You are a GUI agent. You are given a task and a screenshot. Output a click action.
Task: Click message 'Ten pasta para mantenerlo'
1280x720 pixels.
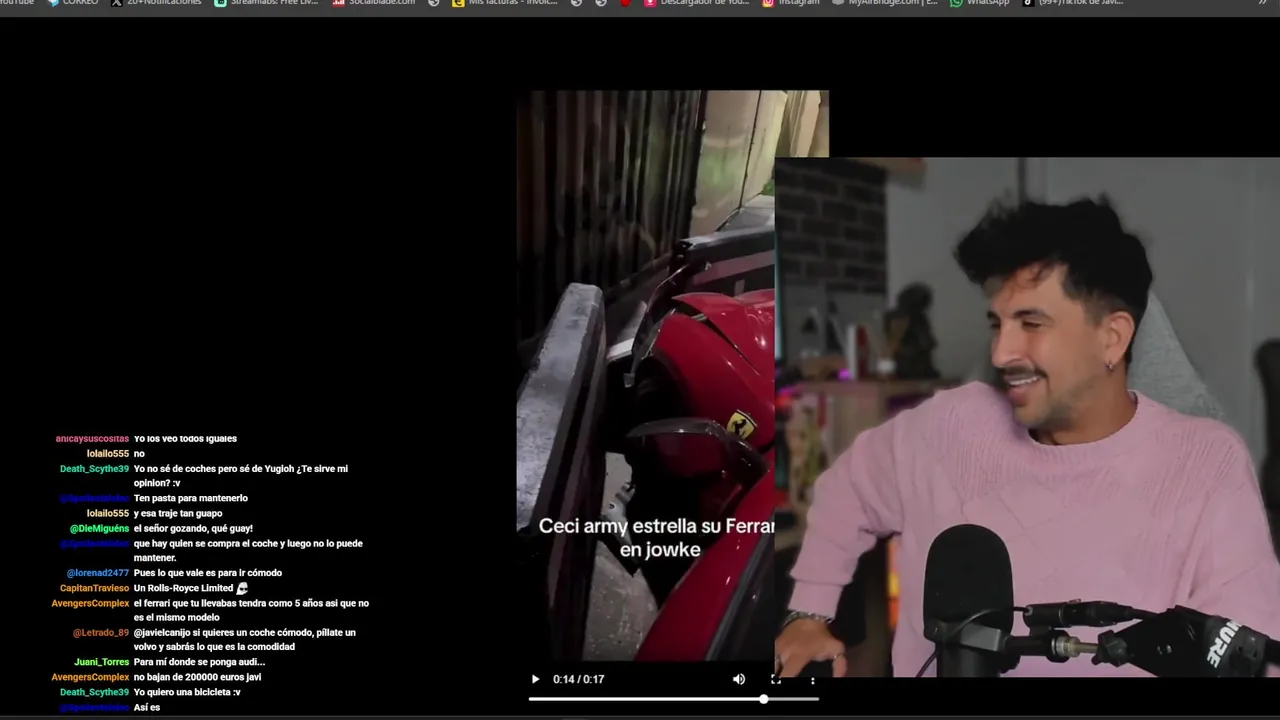(190, 498)
